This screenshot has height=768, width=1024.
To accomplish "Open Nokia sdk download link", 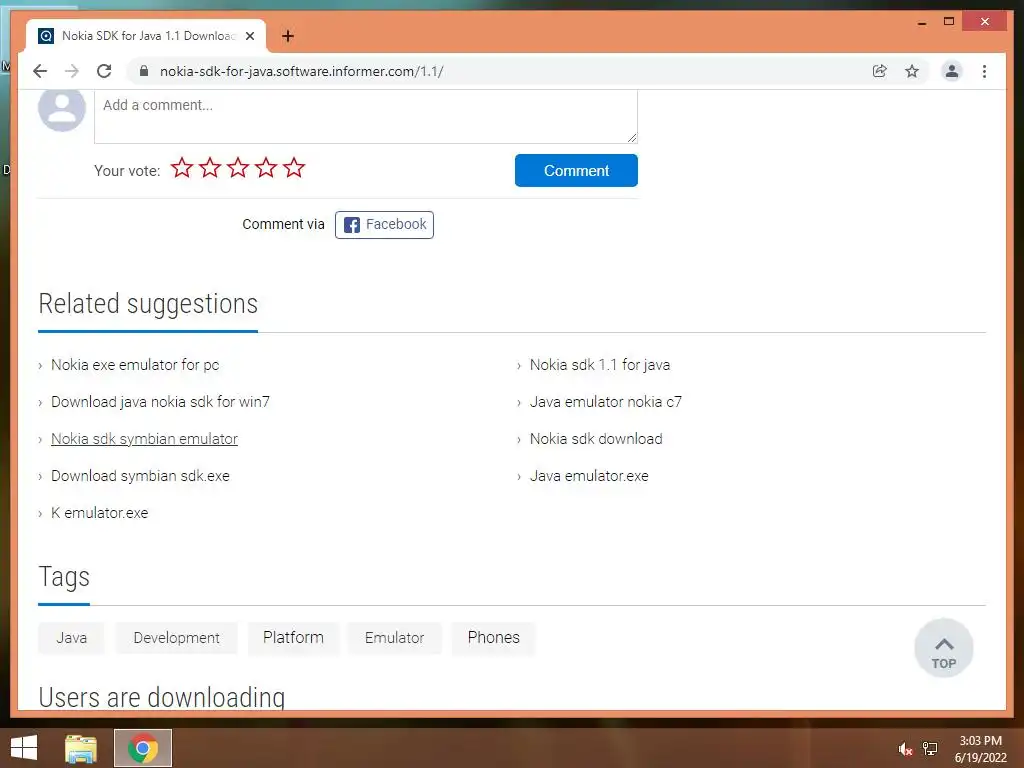I will tap(596, 439).
